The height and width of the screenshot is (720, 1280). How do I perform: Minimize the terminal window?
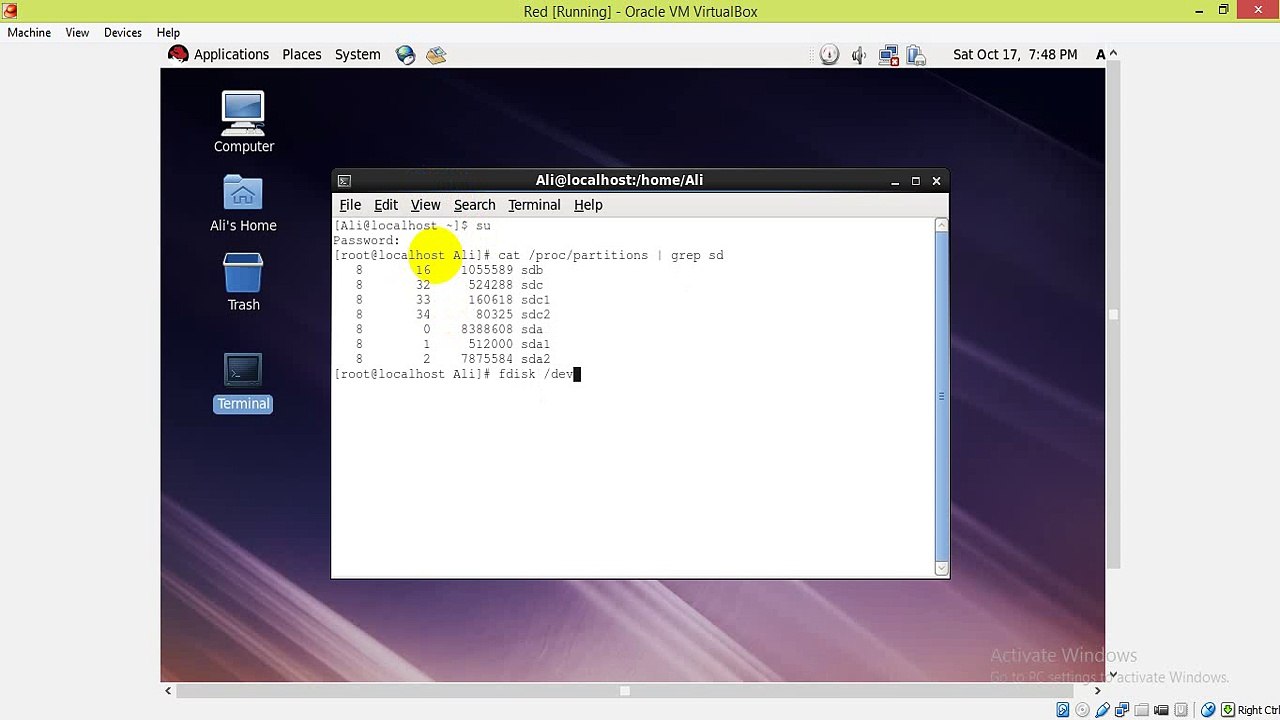(895, 181)
